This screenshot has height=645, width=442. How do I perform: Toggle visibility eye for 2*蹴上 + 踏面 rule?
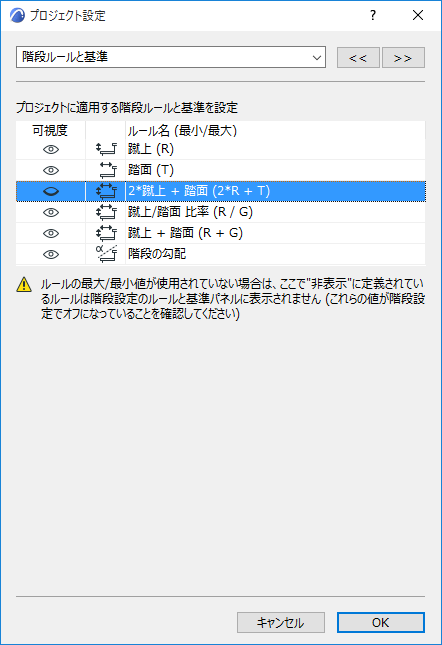51,191
